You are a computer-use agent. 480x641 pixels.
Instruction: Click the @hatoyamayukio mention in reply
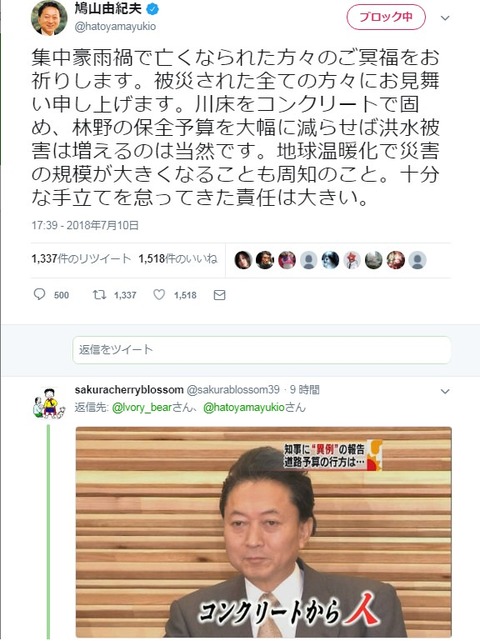point(244,408)
